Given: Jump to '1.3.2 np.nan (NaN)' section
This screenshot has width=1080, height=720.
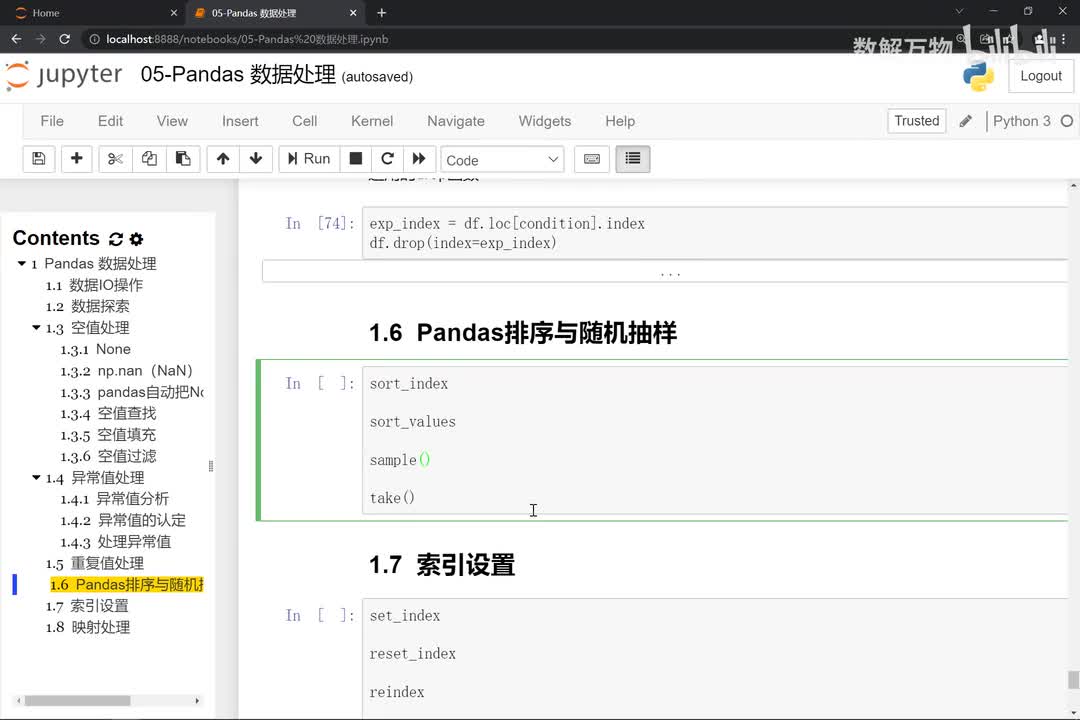Looking at the screenshot, I should 126,371.
